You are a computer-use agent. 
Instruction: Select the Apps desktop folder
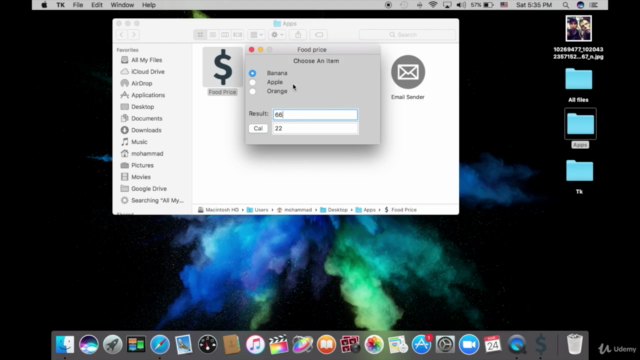tap(580, 124)
